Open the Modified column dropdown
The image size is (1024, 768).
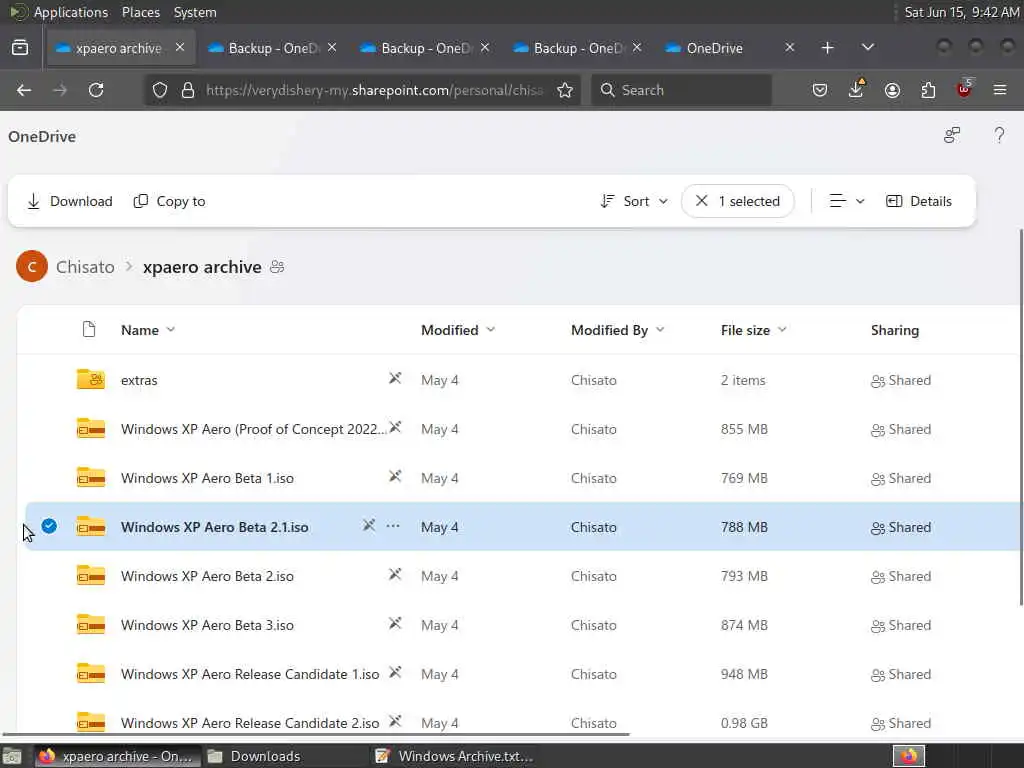coord(490,330)
